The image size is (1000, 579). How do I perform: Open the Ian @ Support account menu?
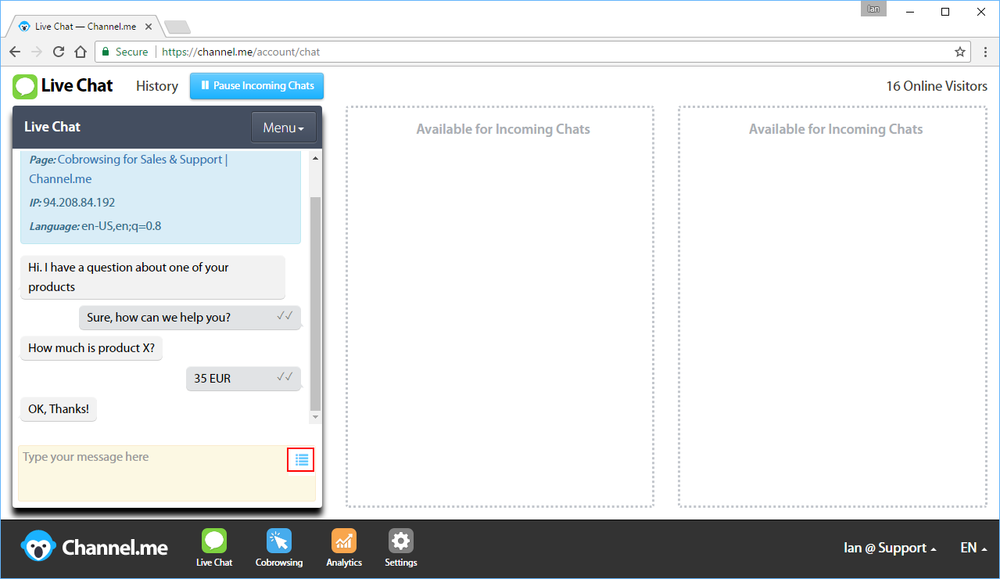(890, 548)
